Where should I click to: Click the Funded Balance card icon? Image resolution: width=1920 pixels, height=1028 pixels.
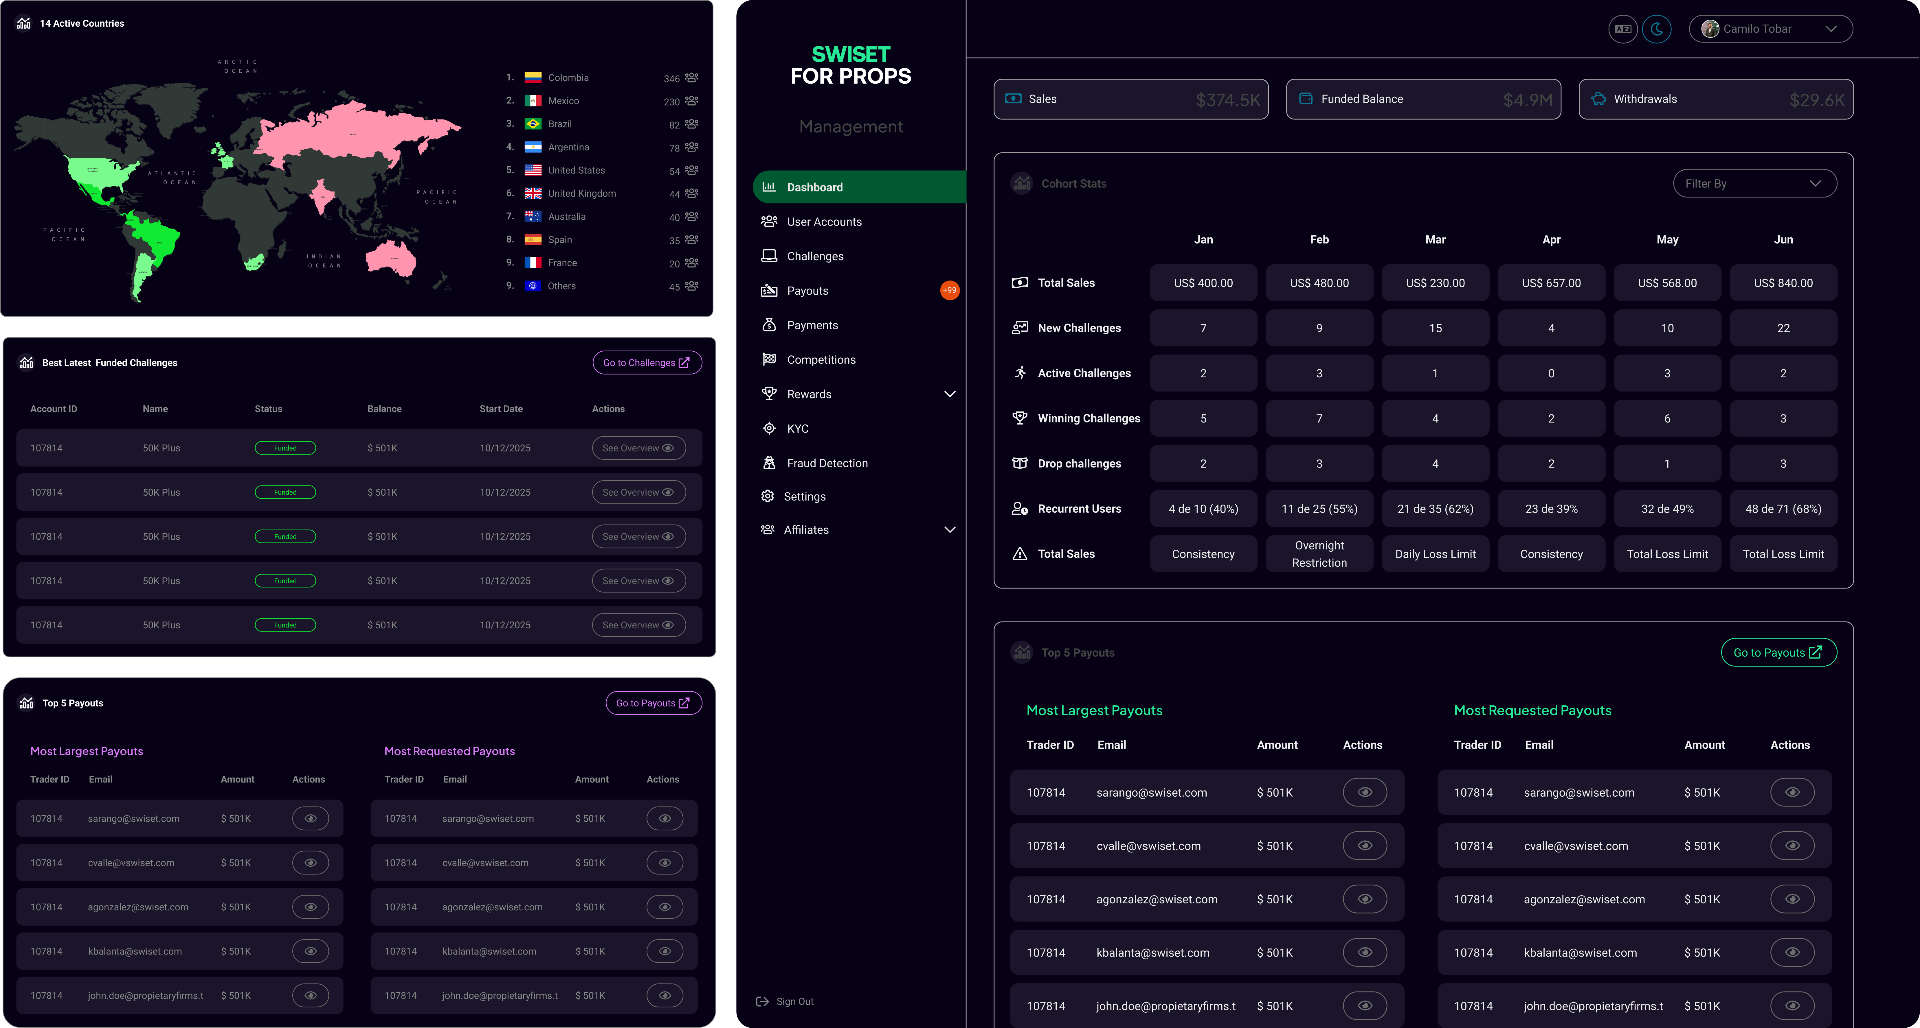pyautogui.click(x=1305, y=99)
